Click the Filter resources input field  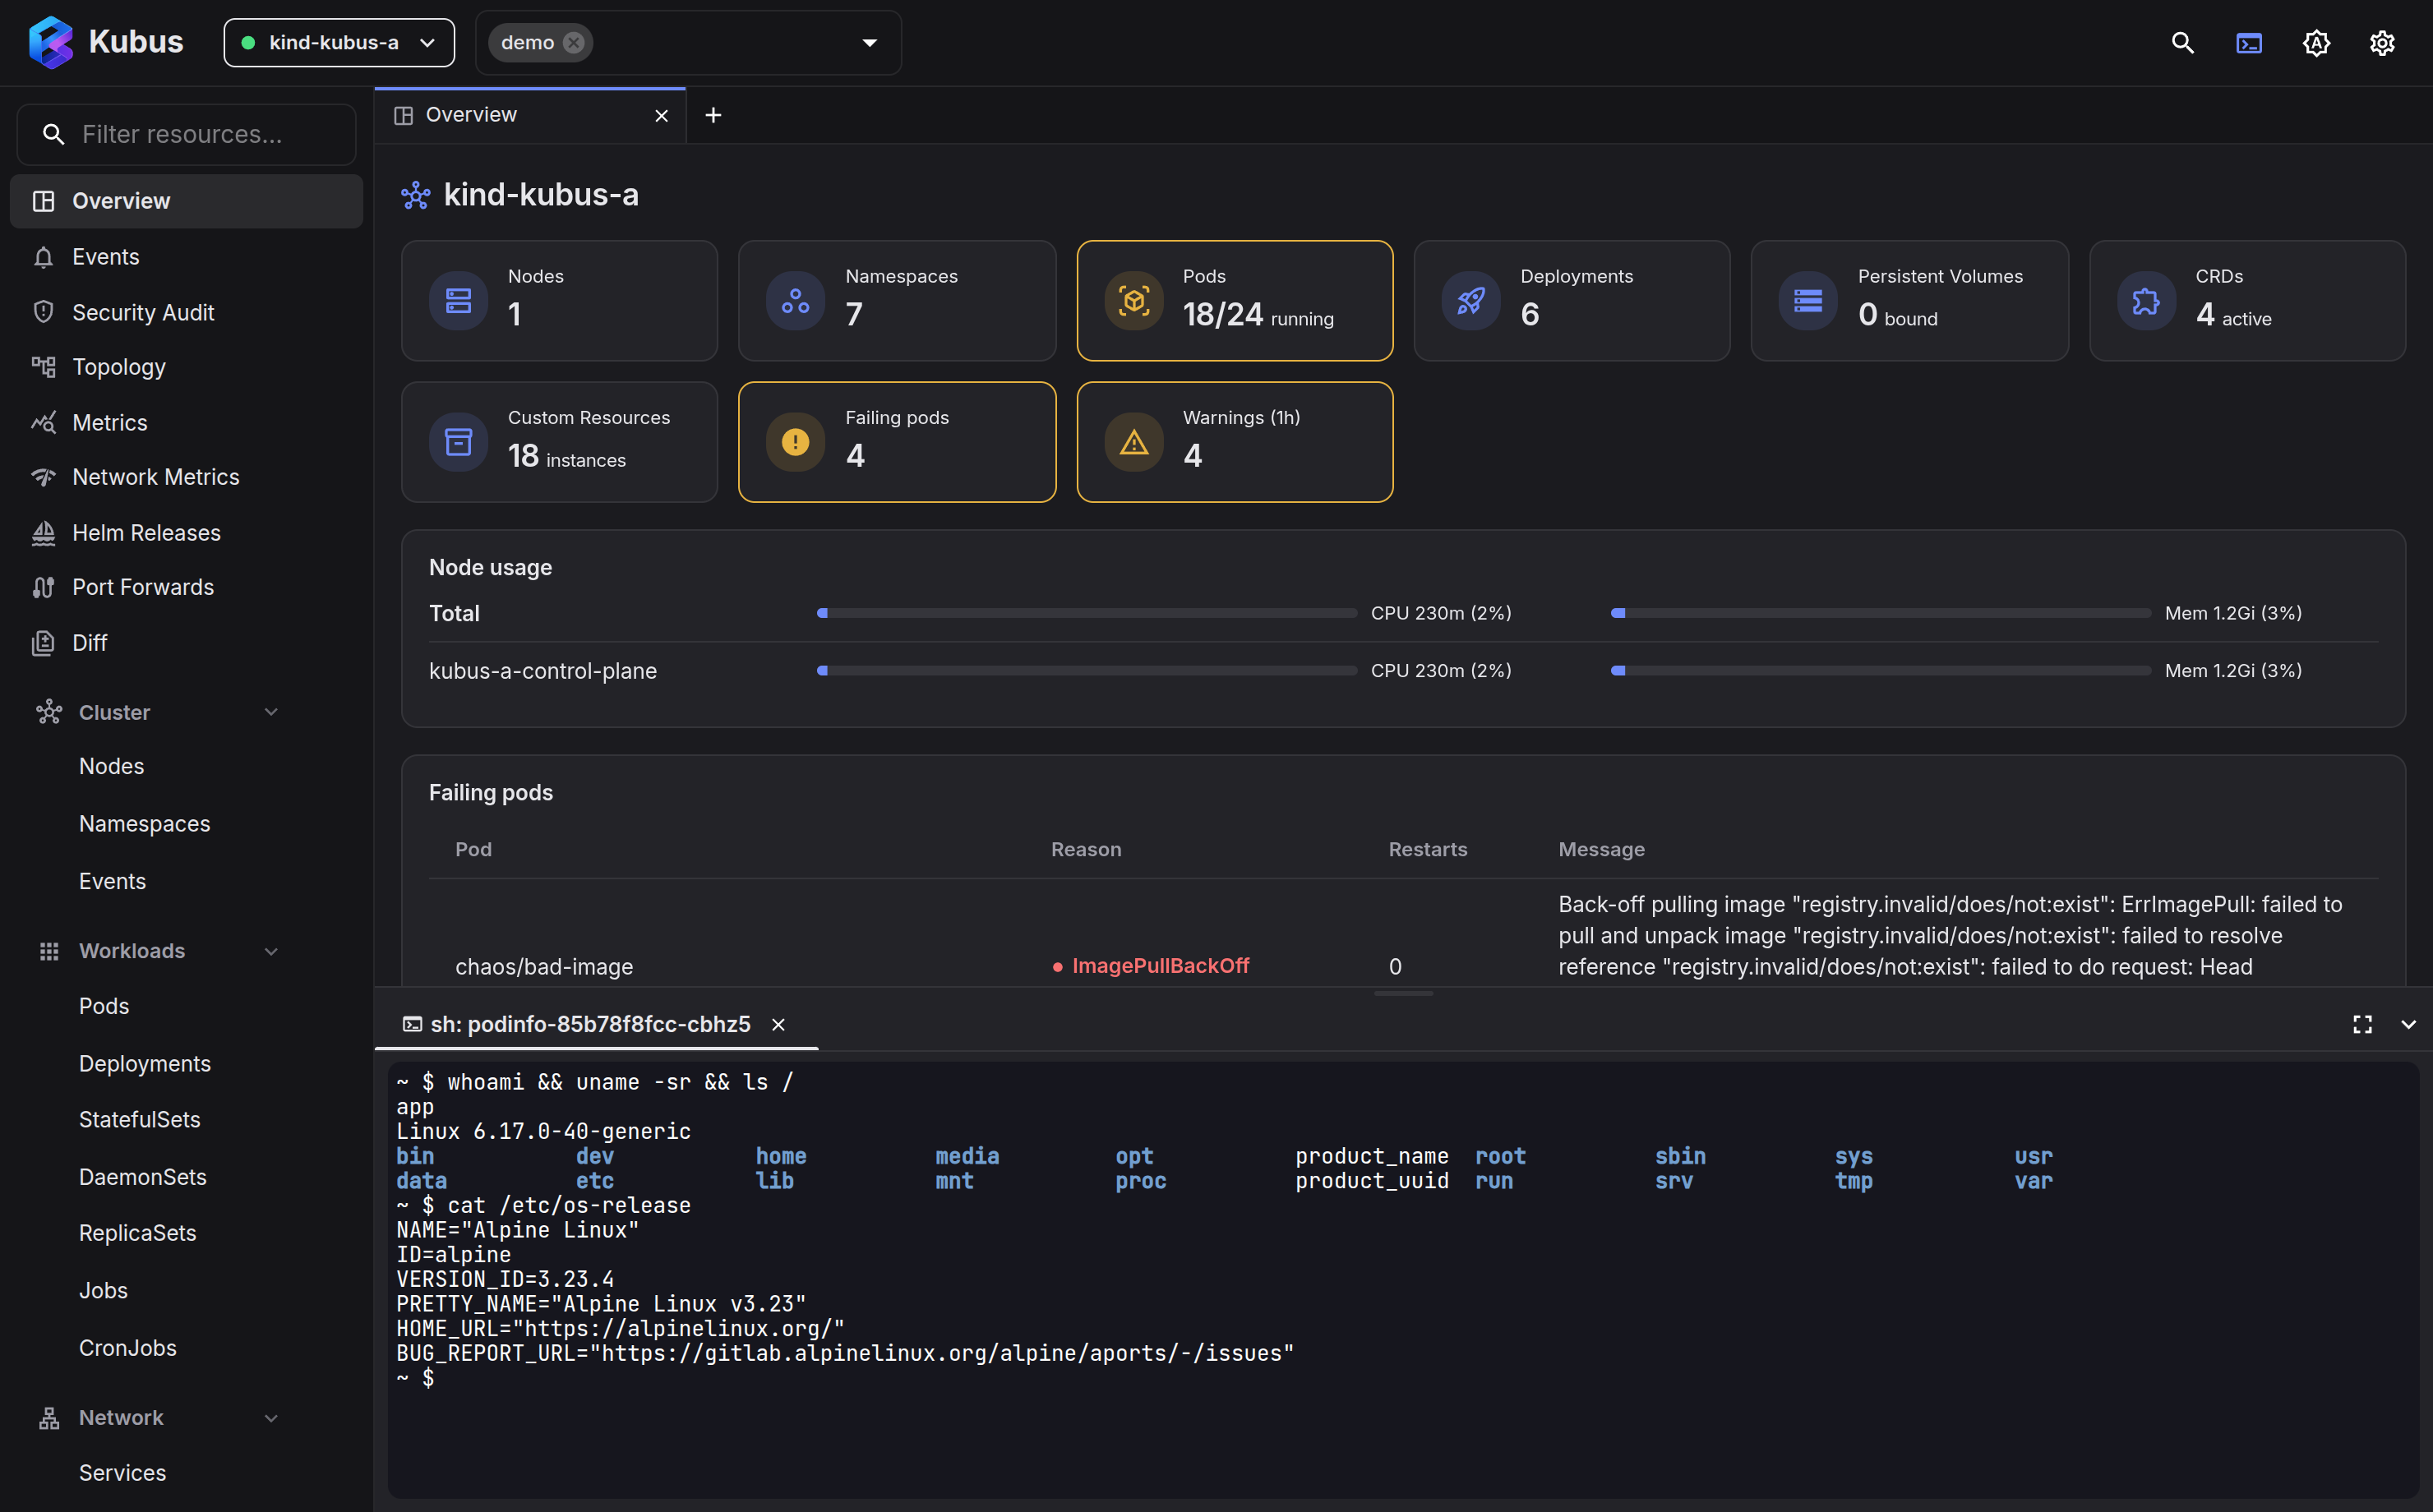click(187, 134)
